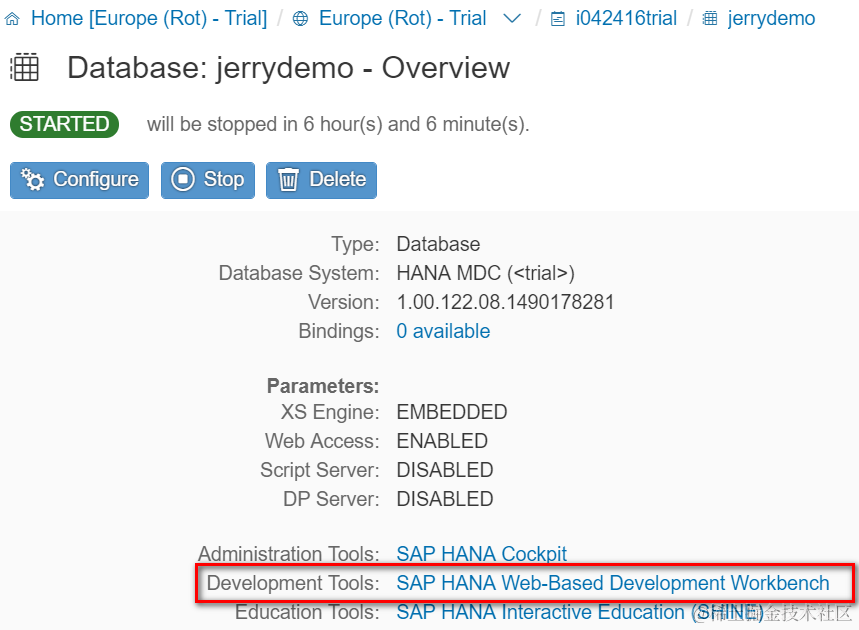This screenshot has width=859, height=630.
Task: Click the DP Server DISABLED value
Action: pyautogui.click(x=445, y=499)
